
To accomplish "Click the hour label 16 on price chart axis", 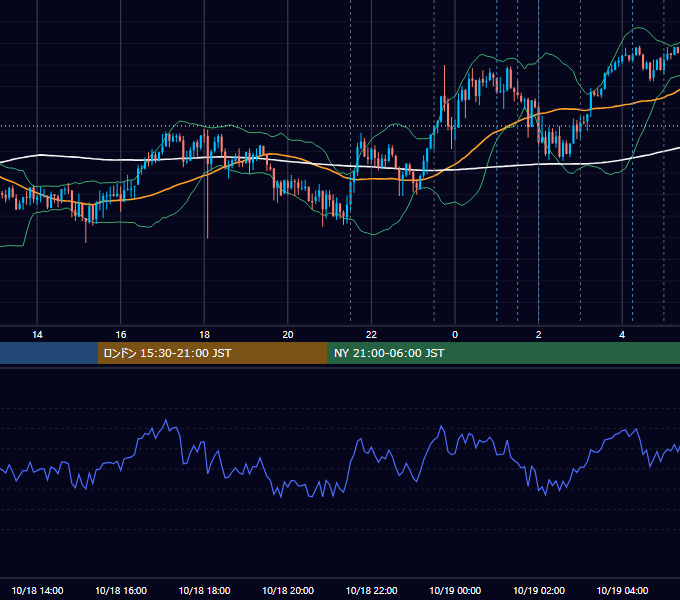I will point(121,335).
